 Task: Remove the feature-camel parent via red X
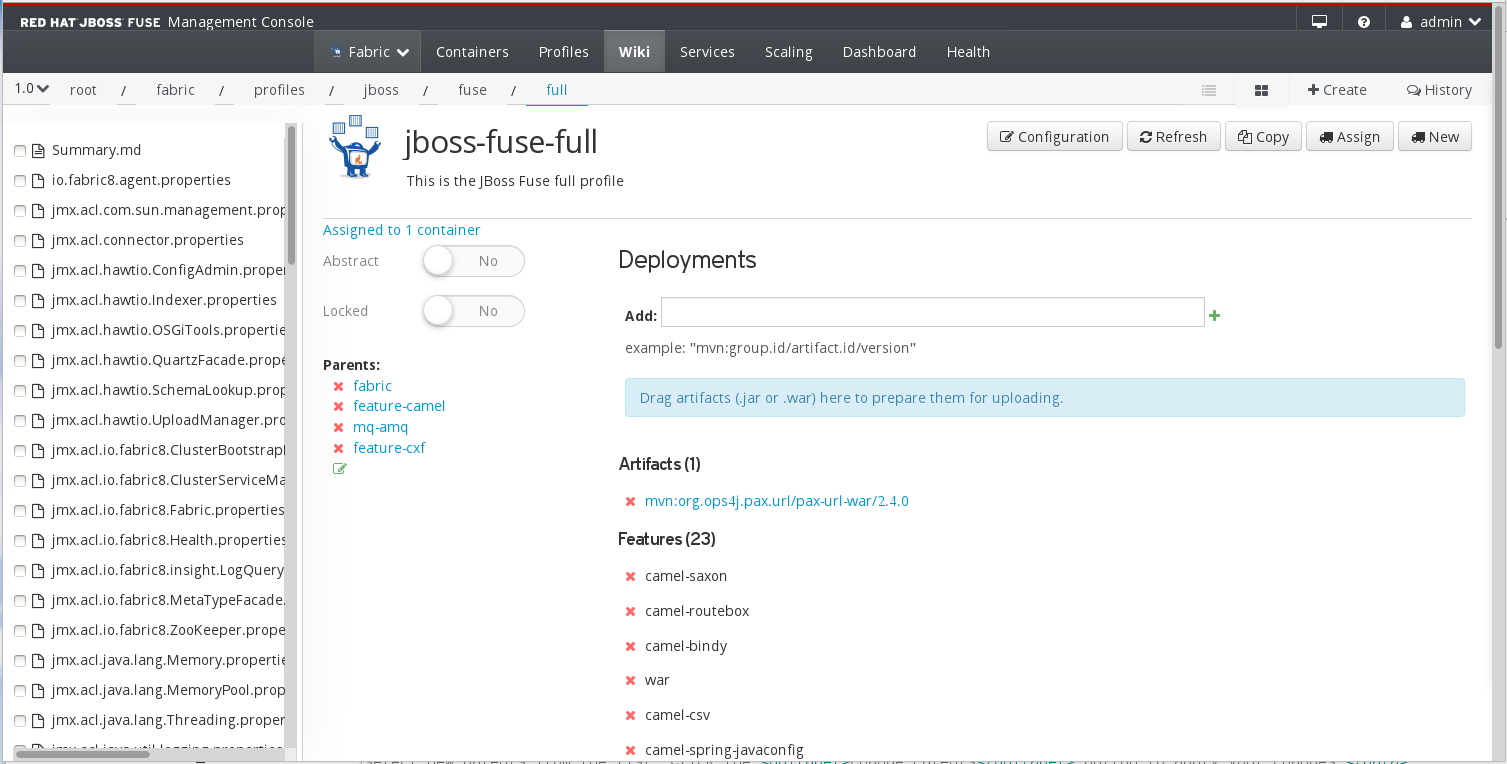pos(339,406)
